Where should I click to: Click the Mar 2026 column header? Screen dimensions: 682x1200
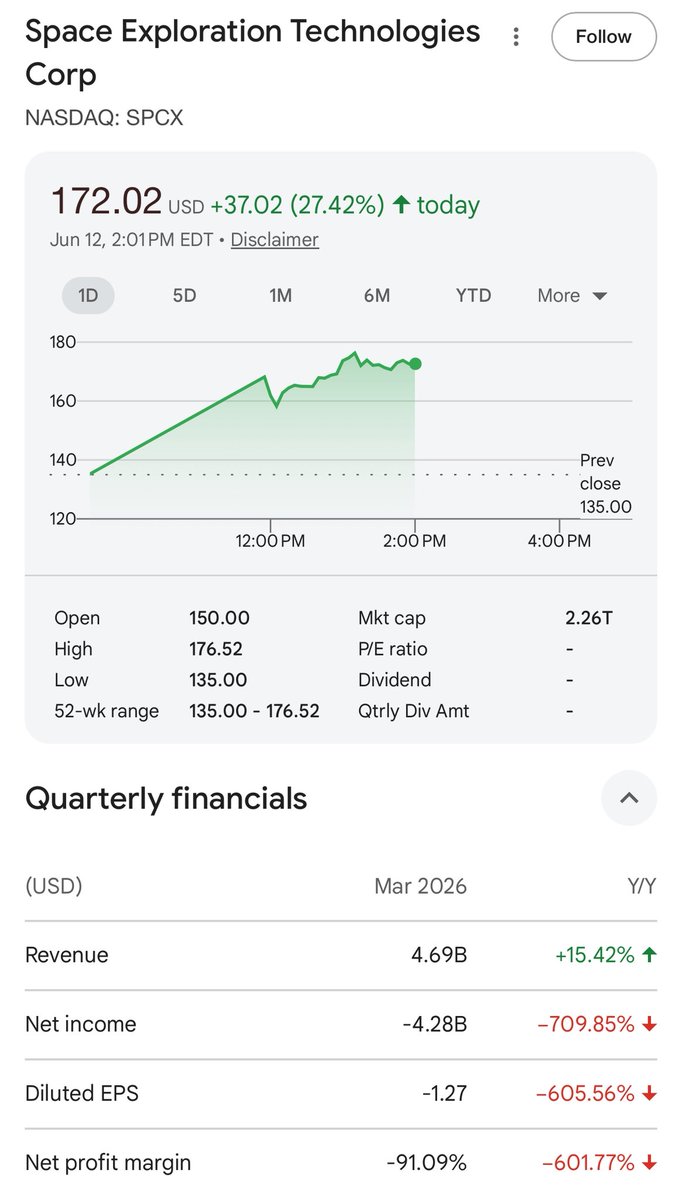(x=420, y=886)
